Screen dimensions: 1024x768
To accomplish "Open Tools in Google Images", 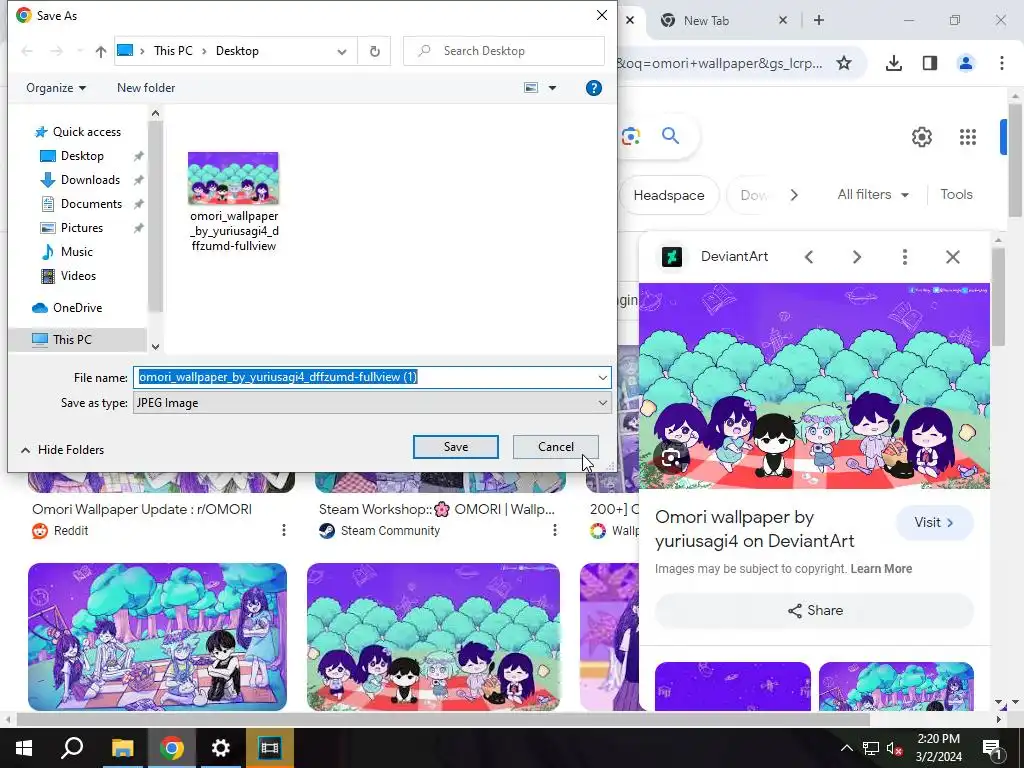I will [956, 194].
